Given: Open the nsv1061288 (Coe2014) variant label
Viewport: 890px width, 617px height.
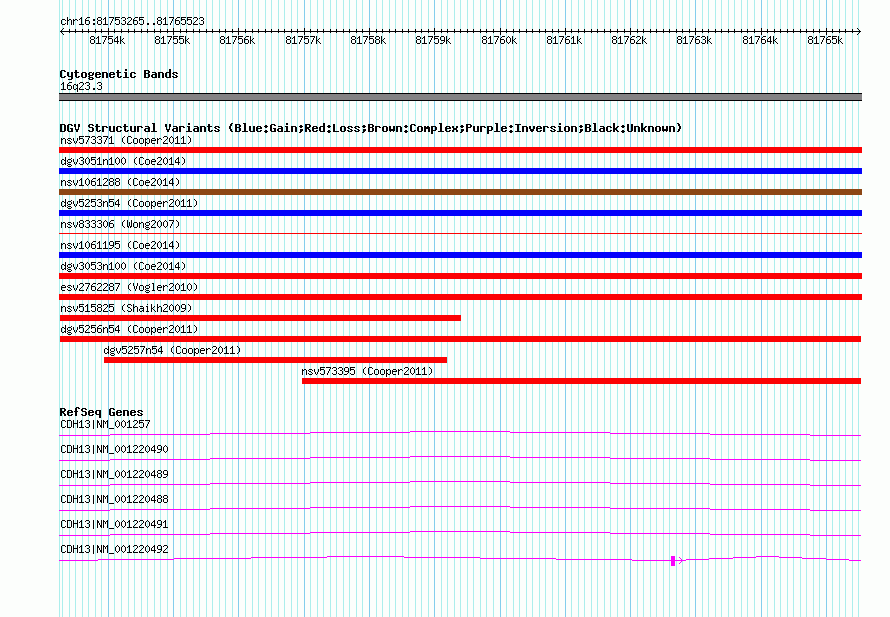Looking at the screenshot, I should coord(120,182).
